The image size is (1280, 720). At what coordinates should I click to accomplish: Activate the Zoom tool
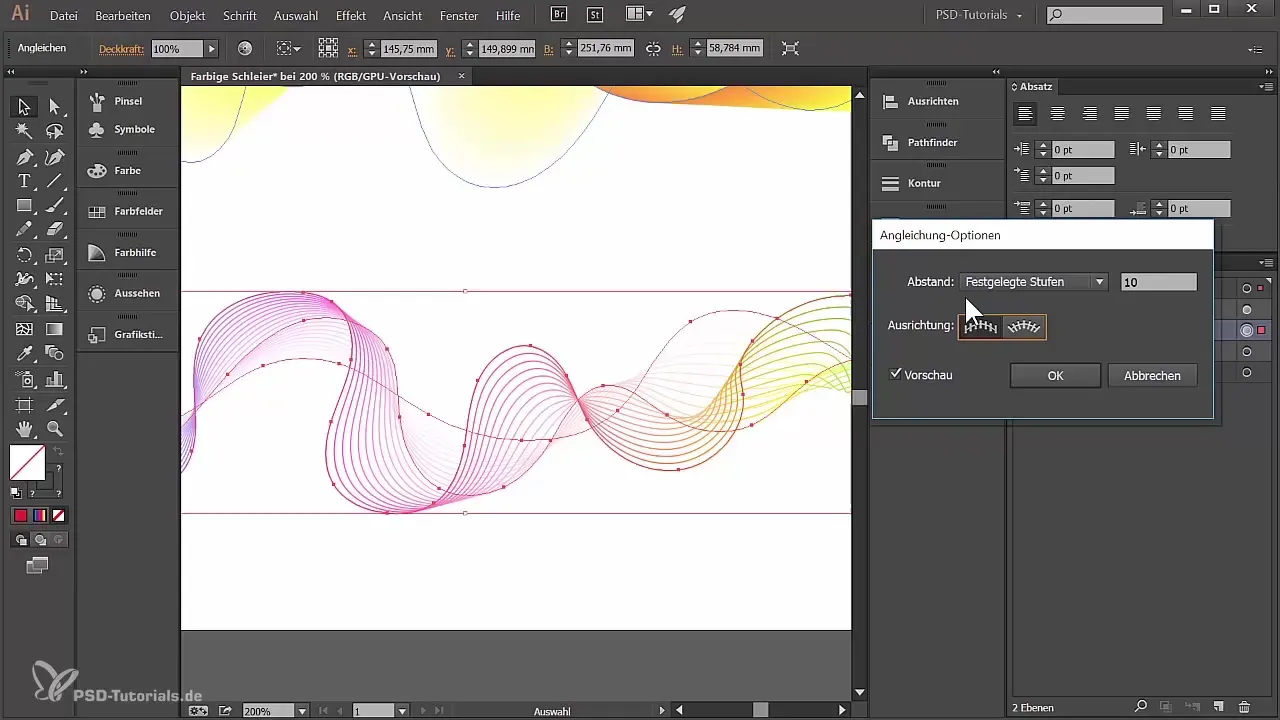[x=55, y=429]
